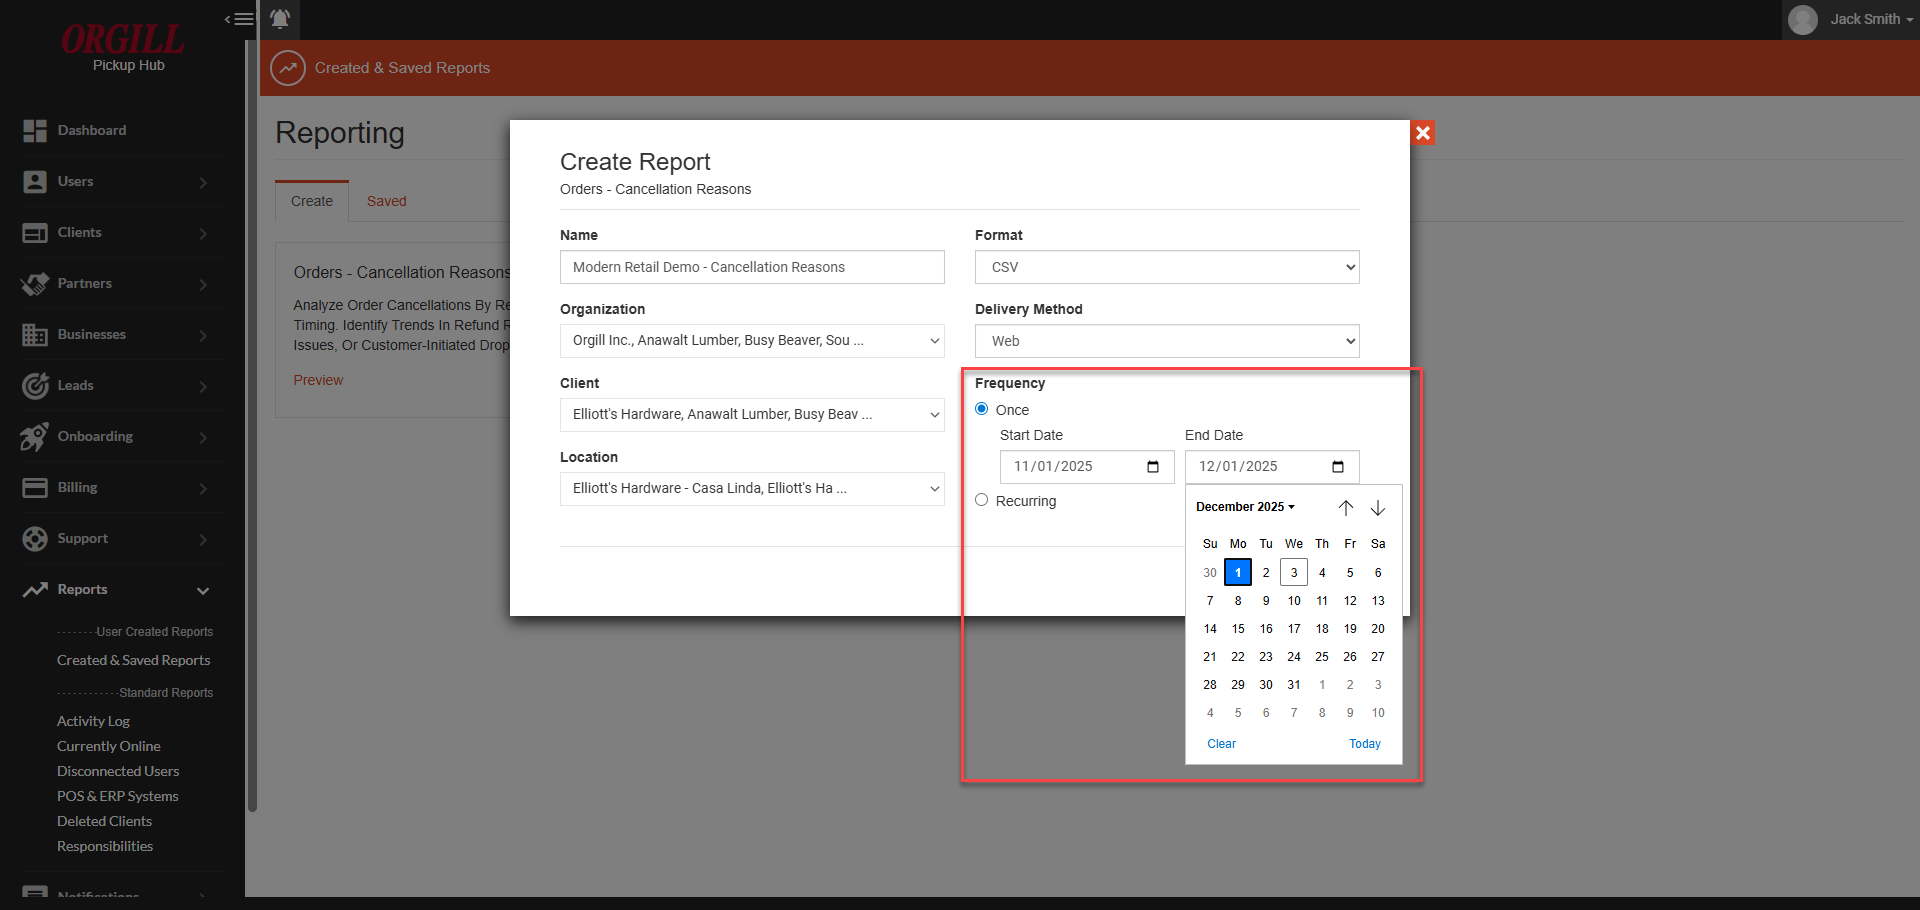Open notifications bell icon

click(x=280, y=19)
